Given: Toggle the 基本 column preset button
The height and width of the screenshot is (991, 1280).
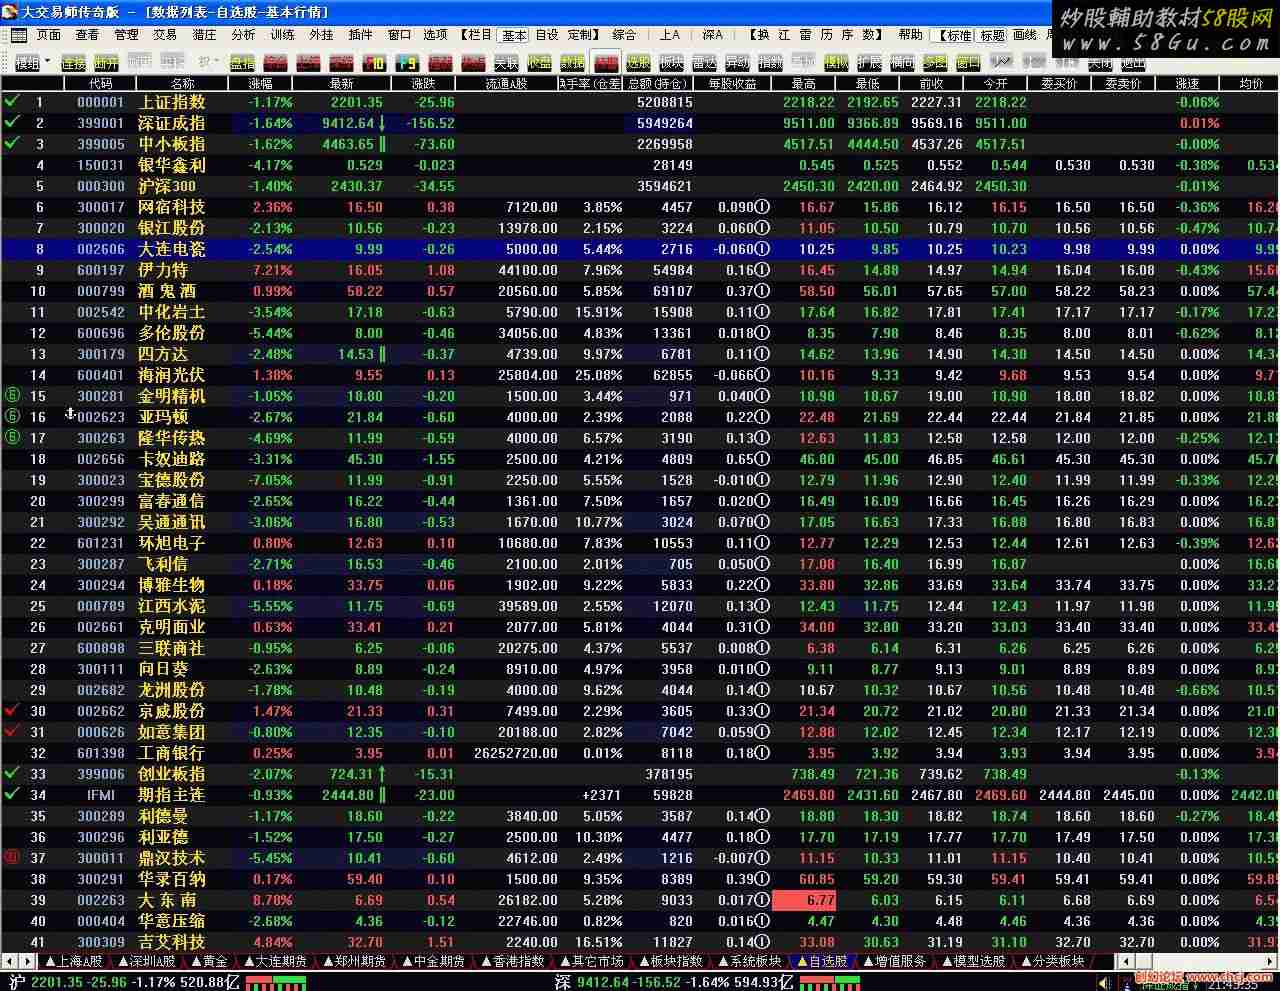Looking at the screenshot, I should click(514, 35).
